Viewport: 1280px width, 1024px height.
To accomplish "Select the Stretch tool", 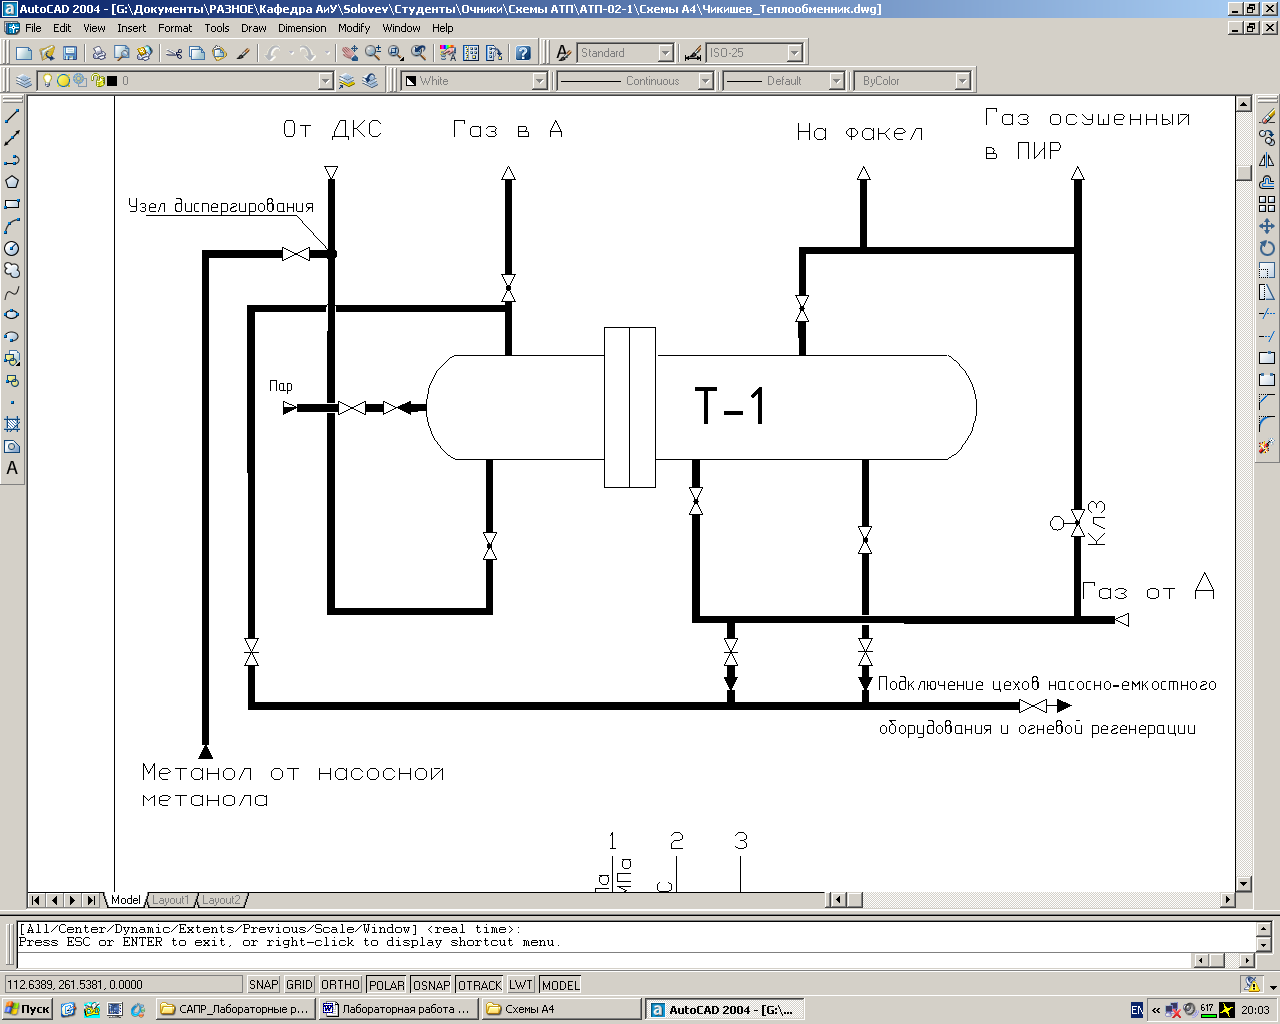I will pyautogui.click(x=1267, y=292).
